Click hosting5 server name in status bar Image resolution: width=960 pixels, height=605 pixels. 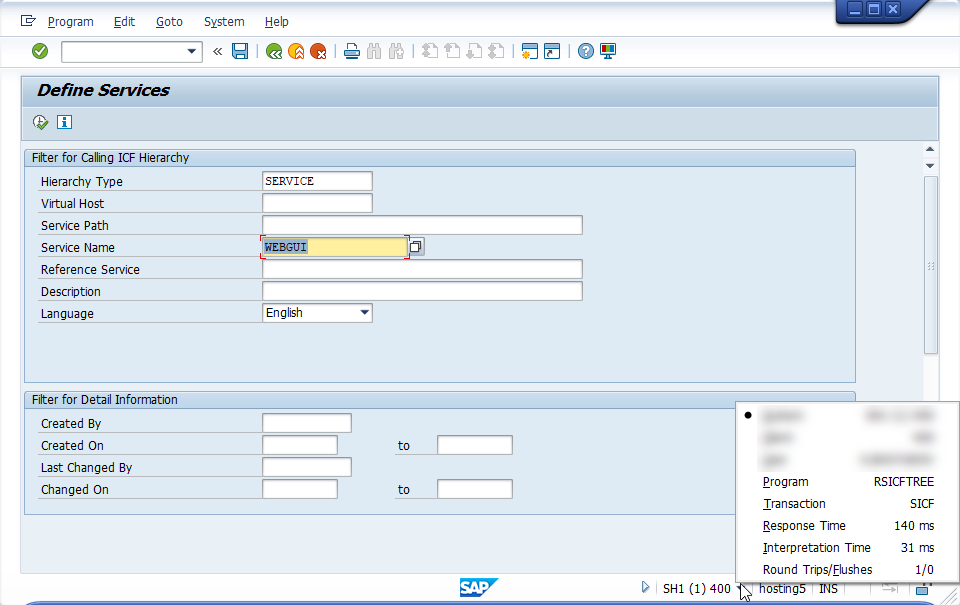click(x=782, y=588)
